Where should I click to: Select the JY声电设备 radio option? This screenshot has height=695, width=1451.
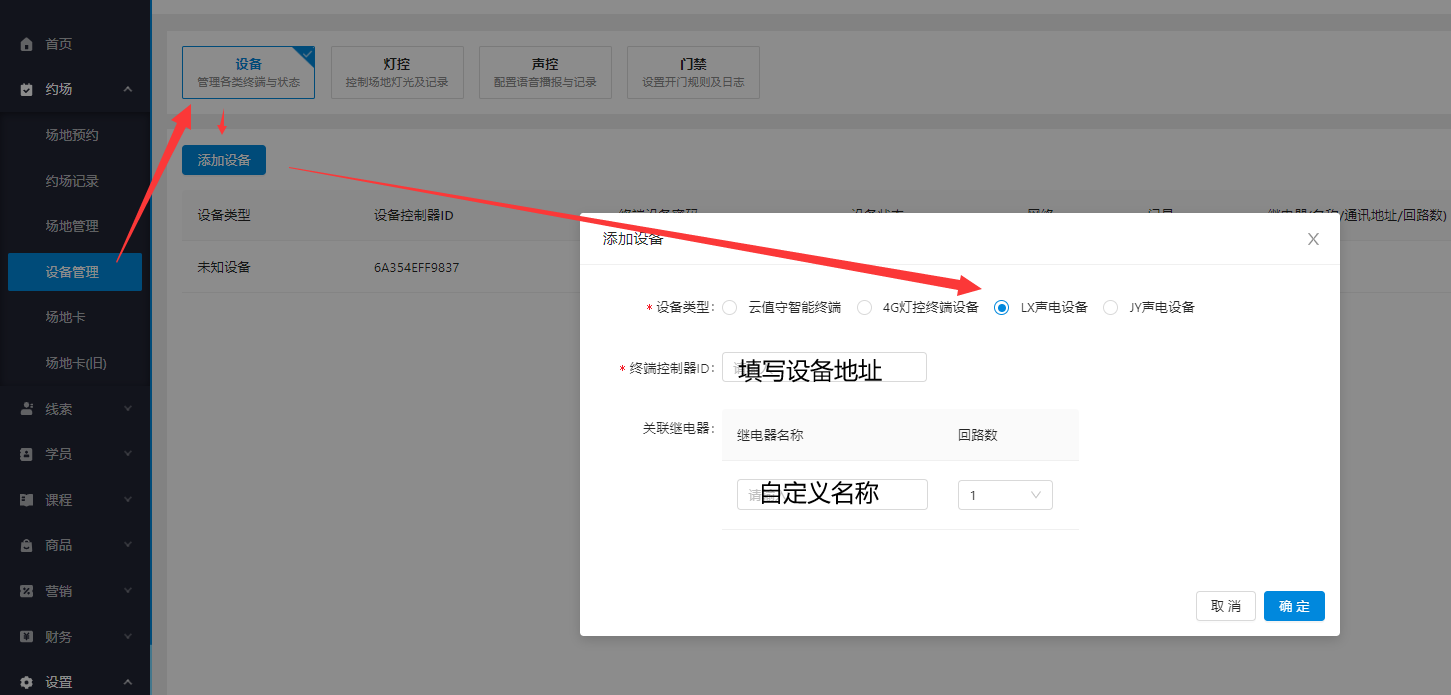1110,307
